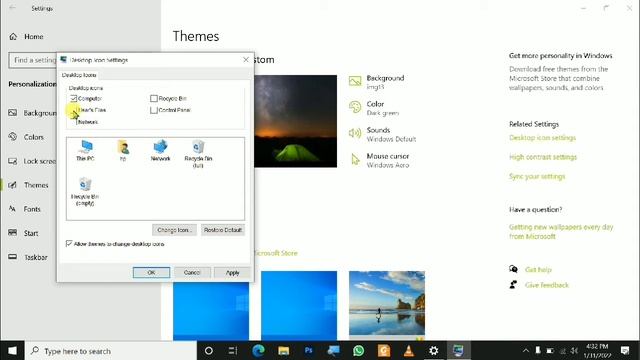The image size is (640, 360).
Task: Select the Recycle Bin (empty) icon
Action: [x=85, y=192]
